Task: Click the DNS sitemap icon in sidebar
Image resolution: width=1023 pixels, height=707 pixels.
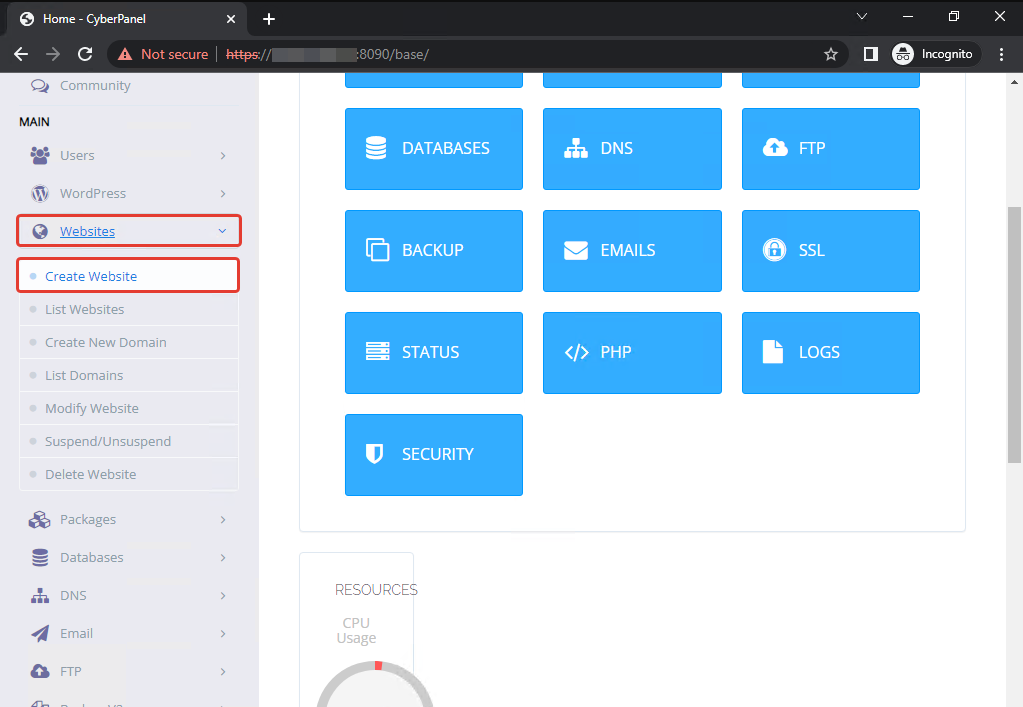Action: click(x=40, y=595)
